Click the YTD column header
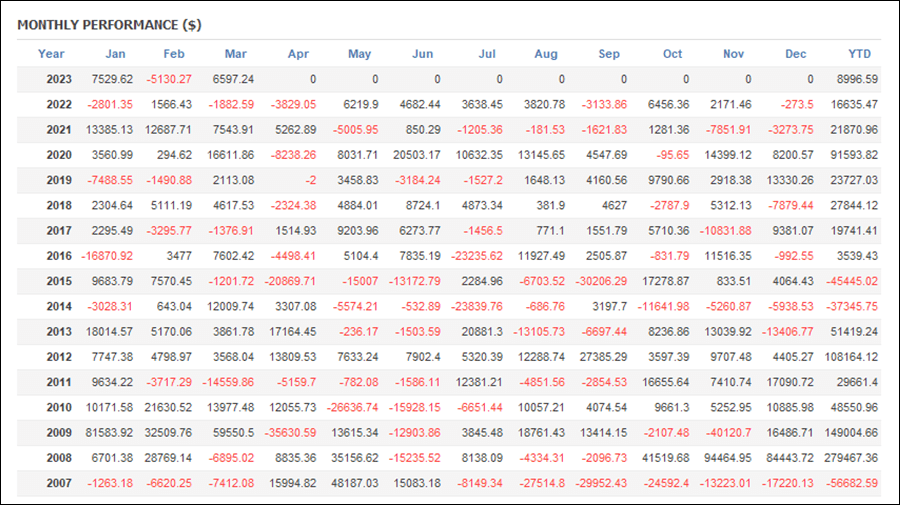 [859, 54]
